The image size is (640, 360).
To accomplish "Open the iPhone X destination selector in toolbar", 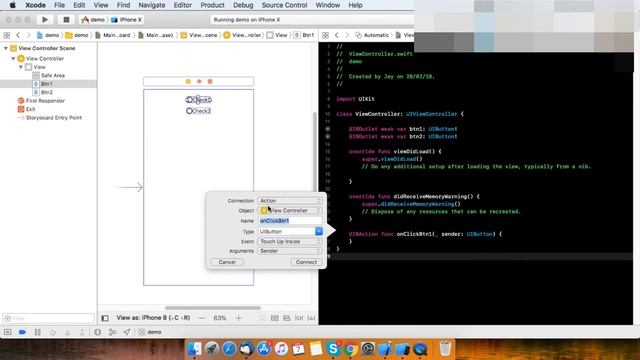I will click(x=127, y=20).
